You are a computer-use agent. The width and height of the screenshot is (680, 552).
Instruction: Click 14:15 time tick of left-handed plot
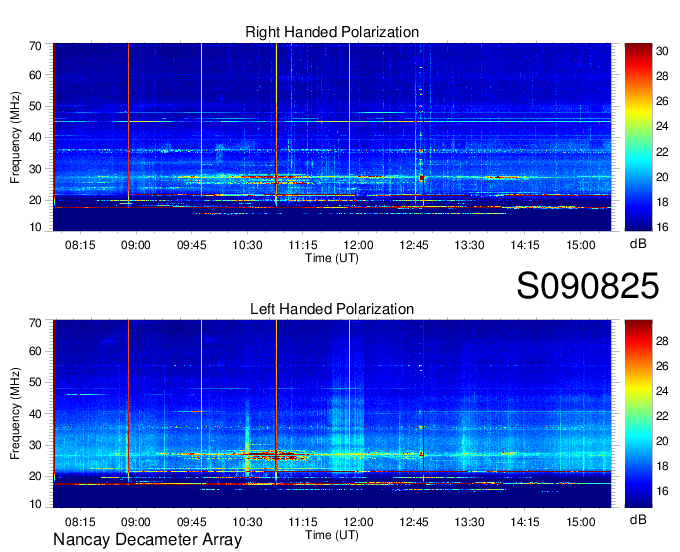coord(525,522)
